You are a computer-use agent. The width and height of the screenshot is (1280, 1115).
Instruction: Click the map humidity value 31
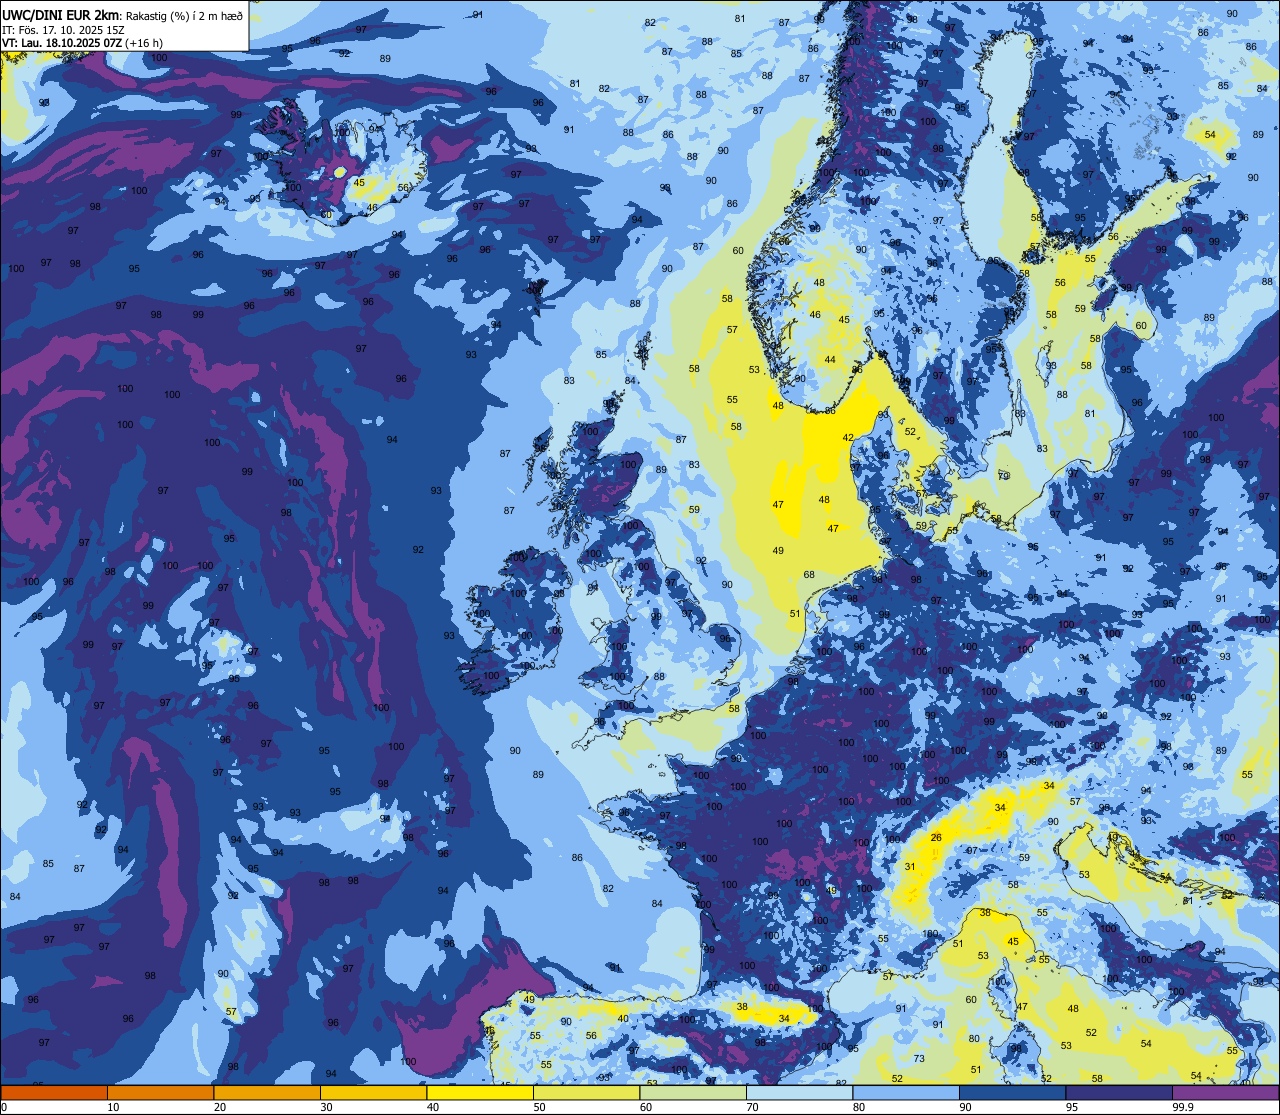click(x=910, y=867)
